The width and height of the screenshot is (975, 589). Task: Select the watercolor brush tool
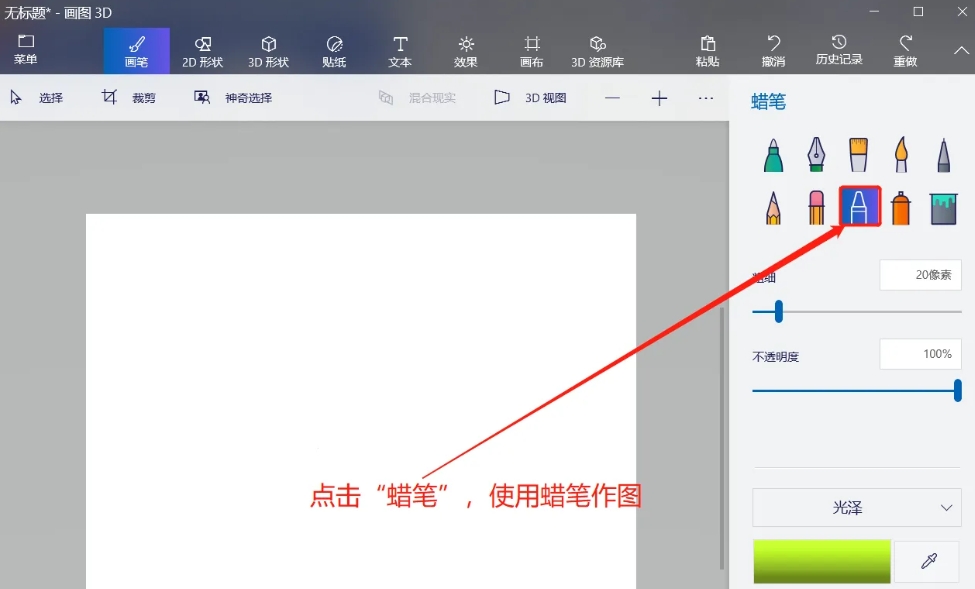coord(900,155)
